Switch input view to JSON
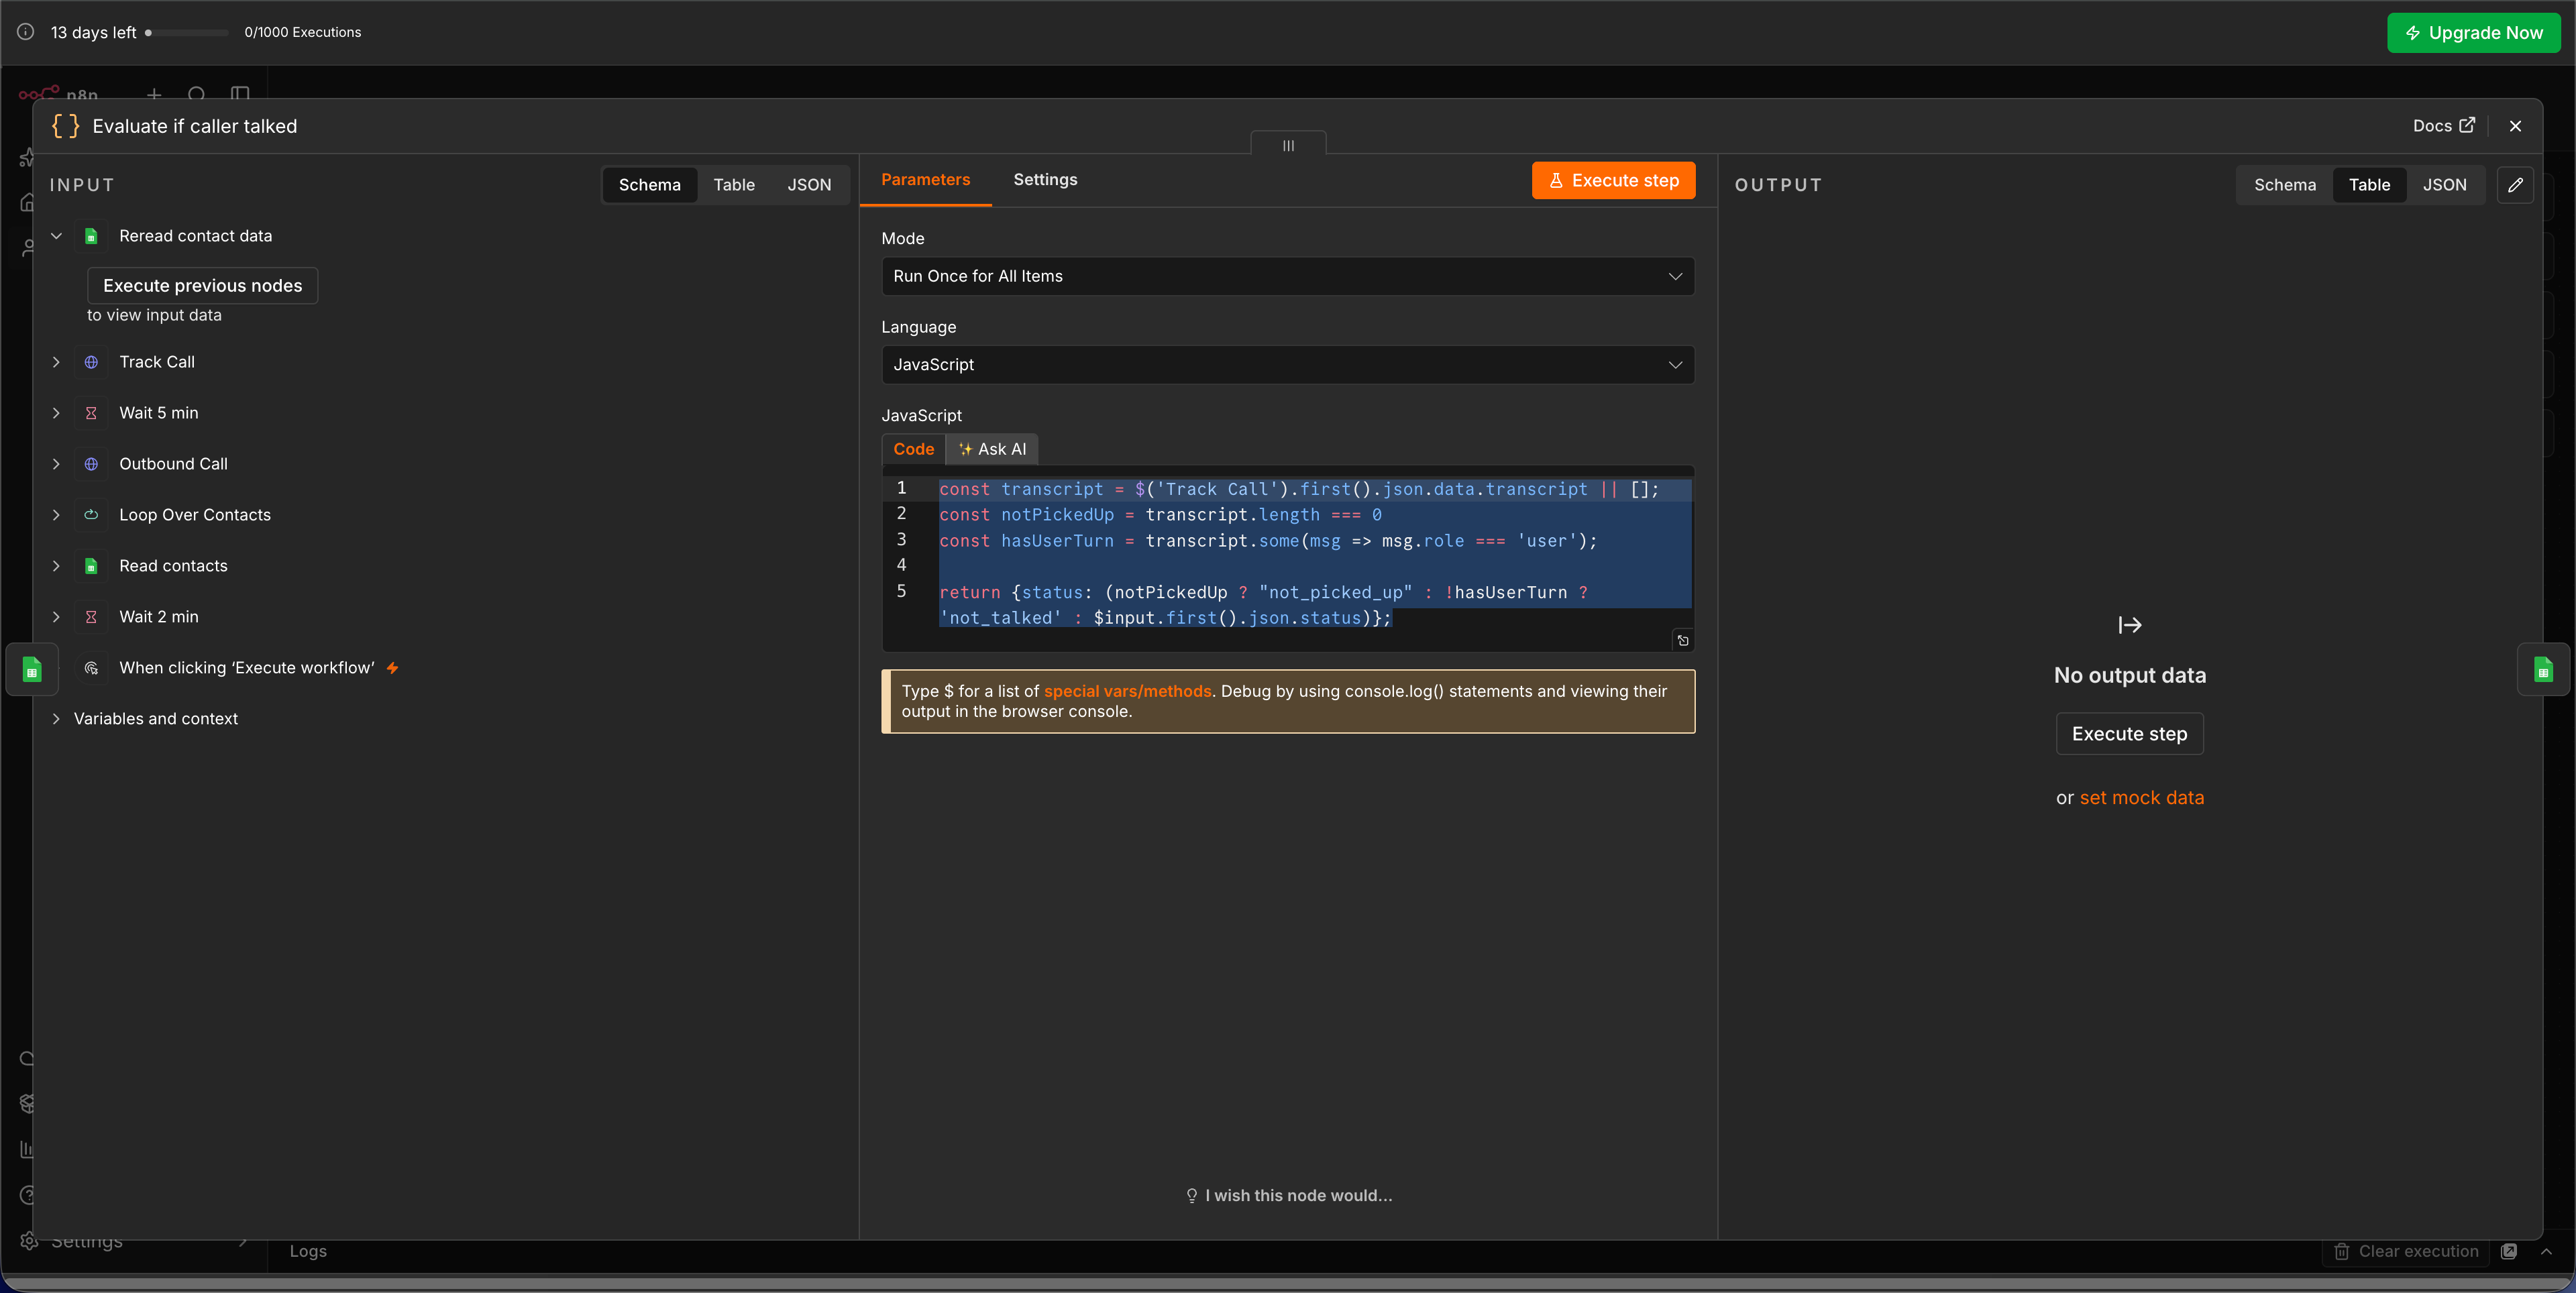The width and height of the screenshot is (2576, 1293). (x=809, y=185)
